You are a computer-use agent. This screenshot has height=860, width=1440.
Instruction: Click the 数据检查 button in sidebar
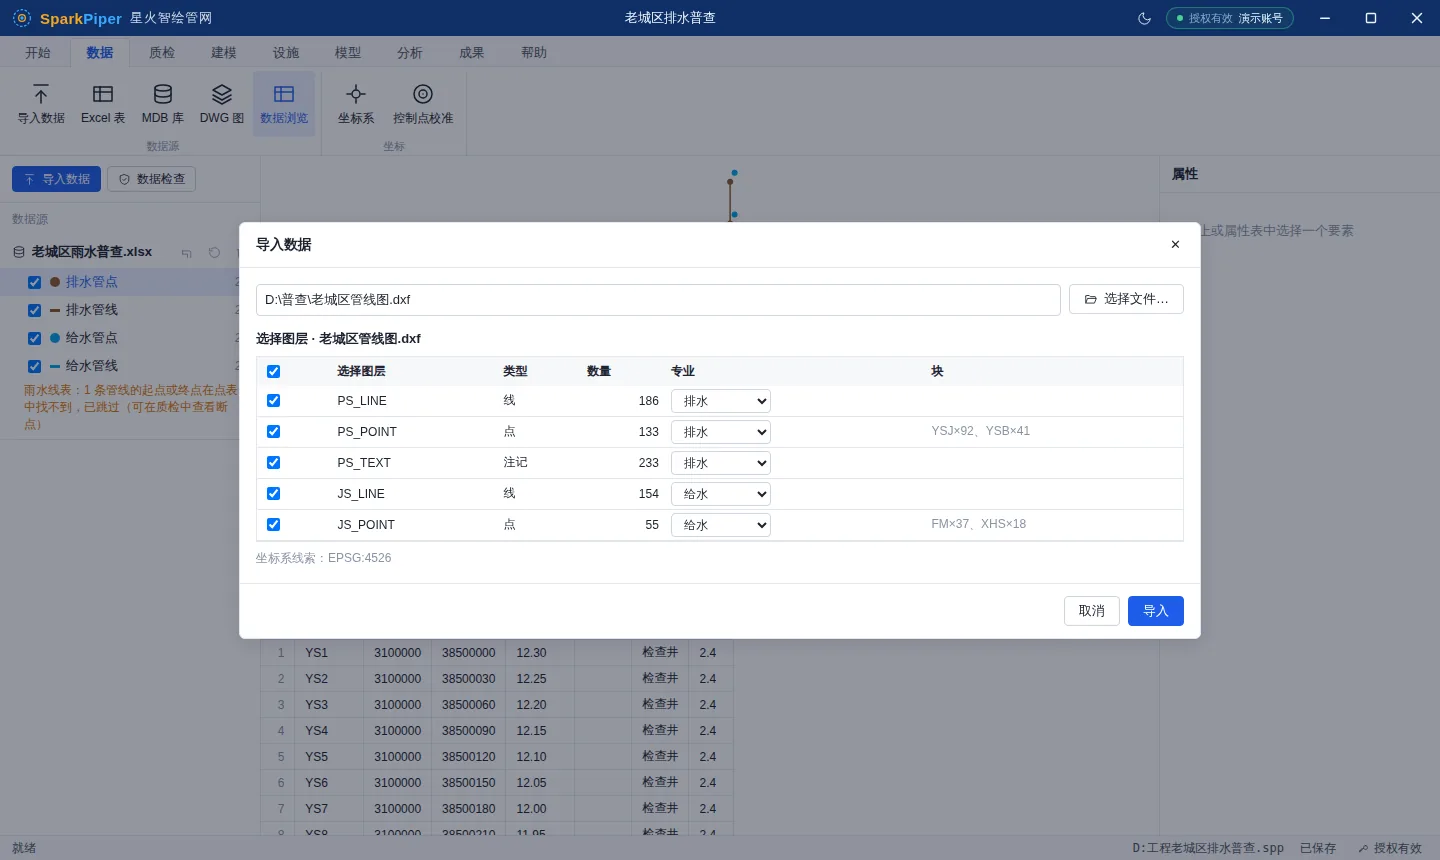151,179
